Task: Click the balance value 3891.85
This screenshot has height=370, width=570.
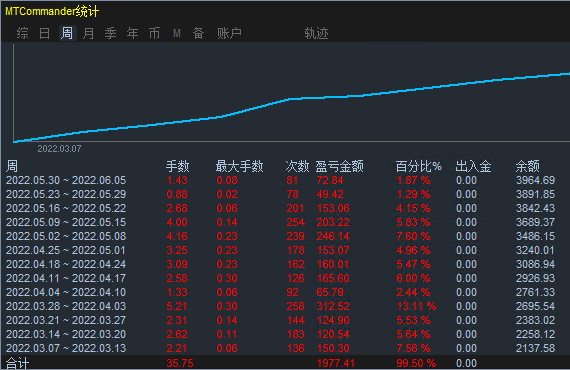Action: tap(535, 194)
